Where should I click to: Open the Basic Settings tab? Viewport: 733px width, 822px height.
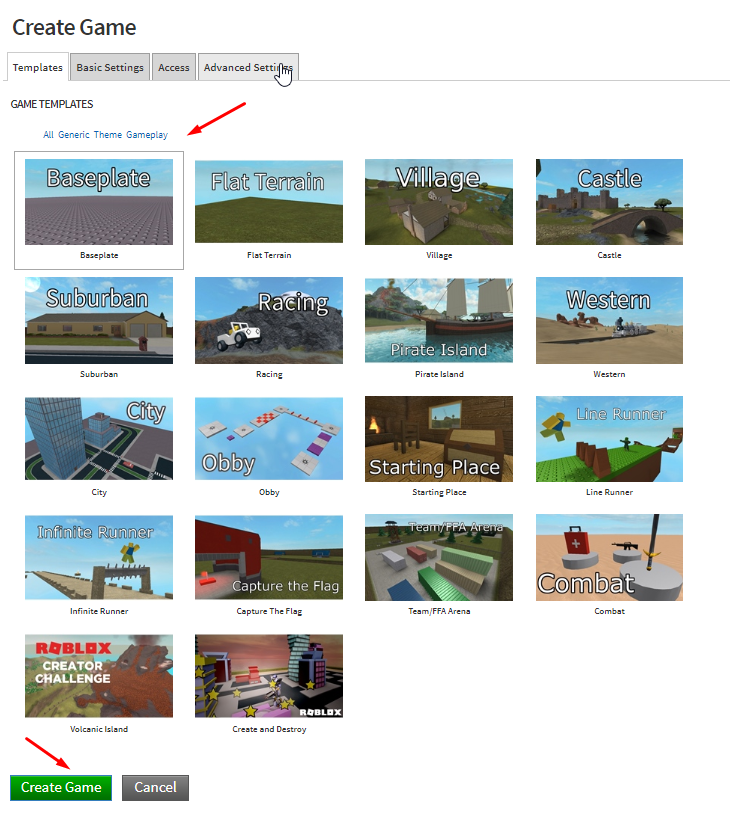pos(110,67)
